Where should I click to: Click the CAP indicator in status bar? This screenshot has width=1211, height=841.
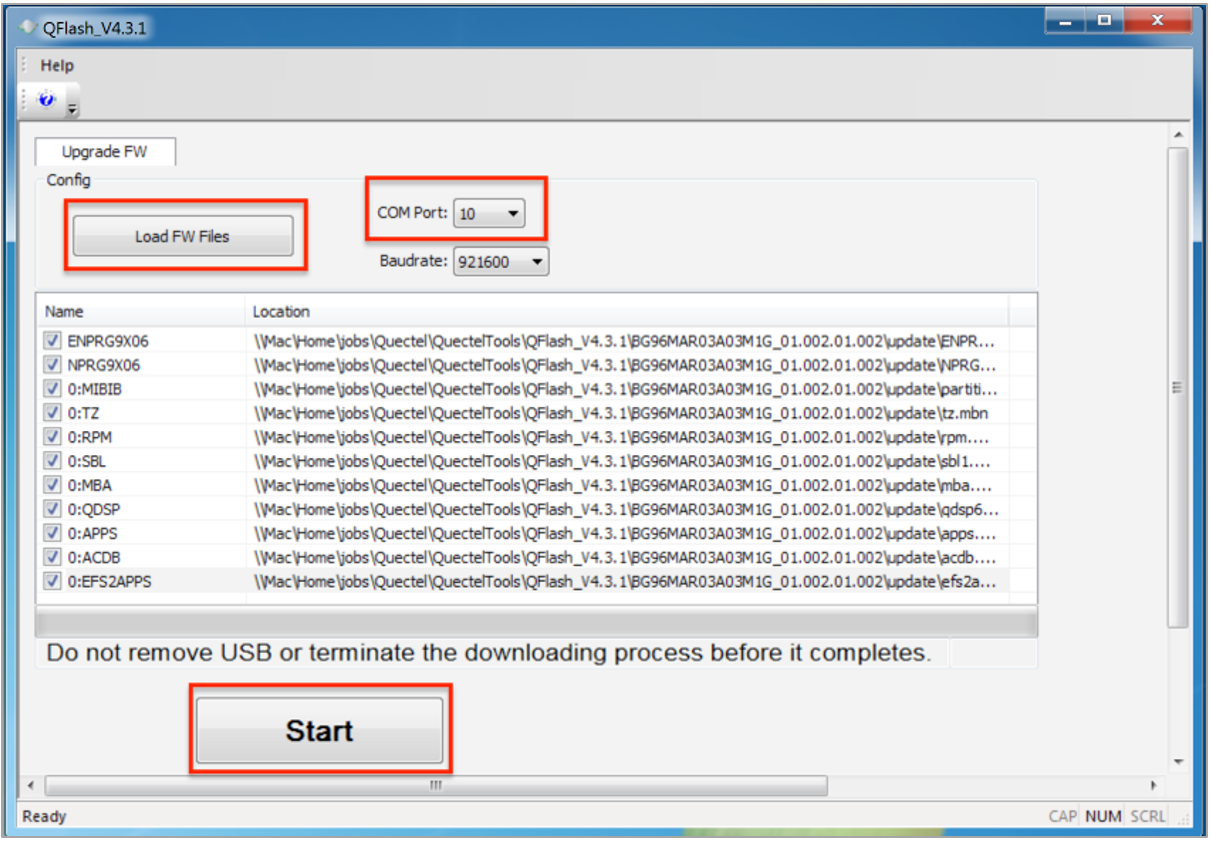1063,816
